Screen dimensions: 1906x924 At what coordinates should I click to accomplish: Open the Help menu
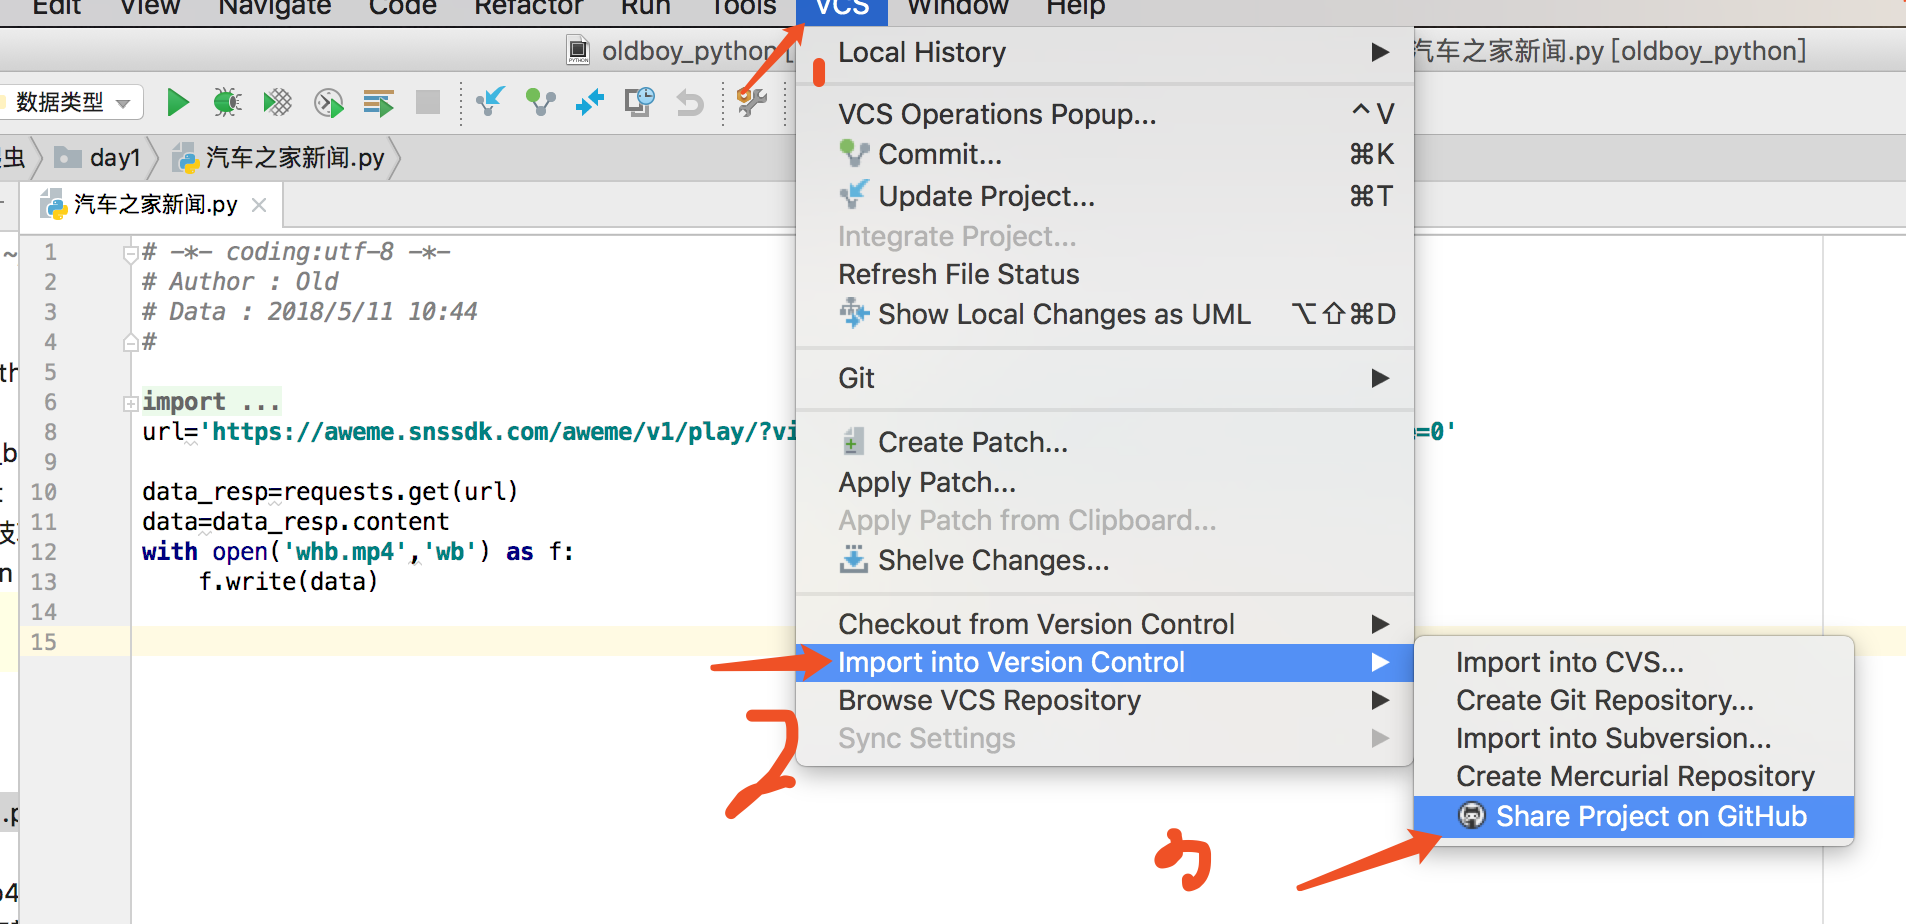(x=1076, y=8)
